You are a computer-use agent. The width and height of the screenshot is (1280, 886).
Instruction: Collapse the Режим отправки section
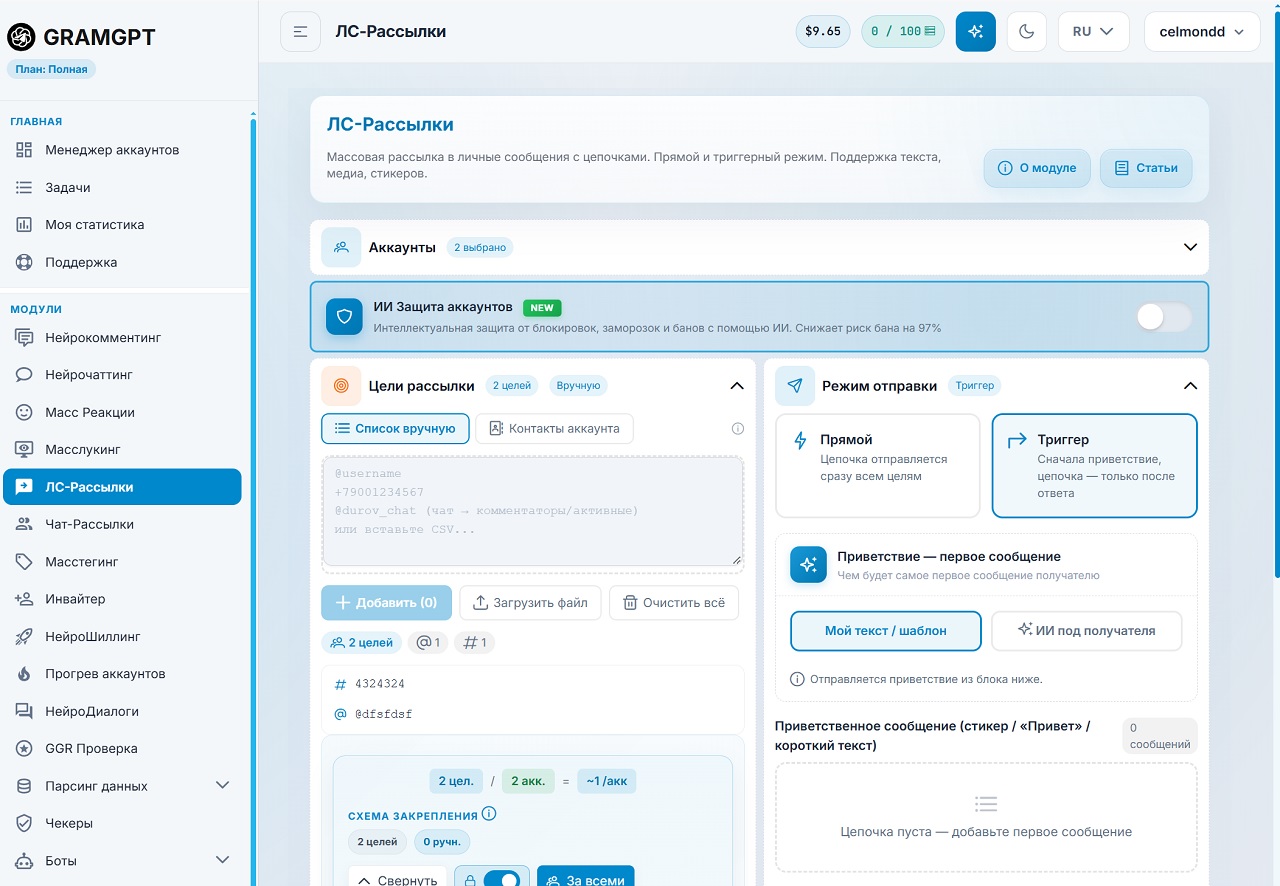click(1190, 386)
